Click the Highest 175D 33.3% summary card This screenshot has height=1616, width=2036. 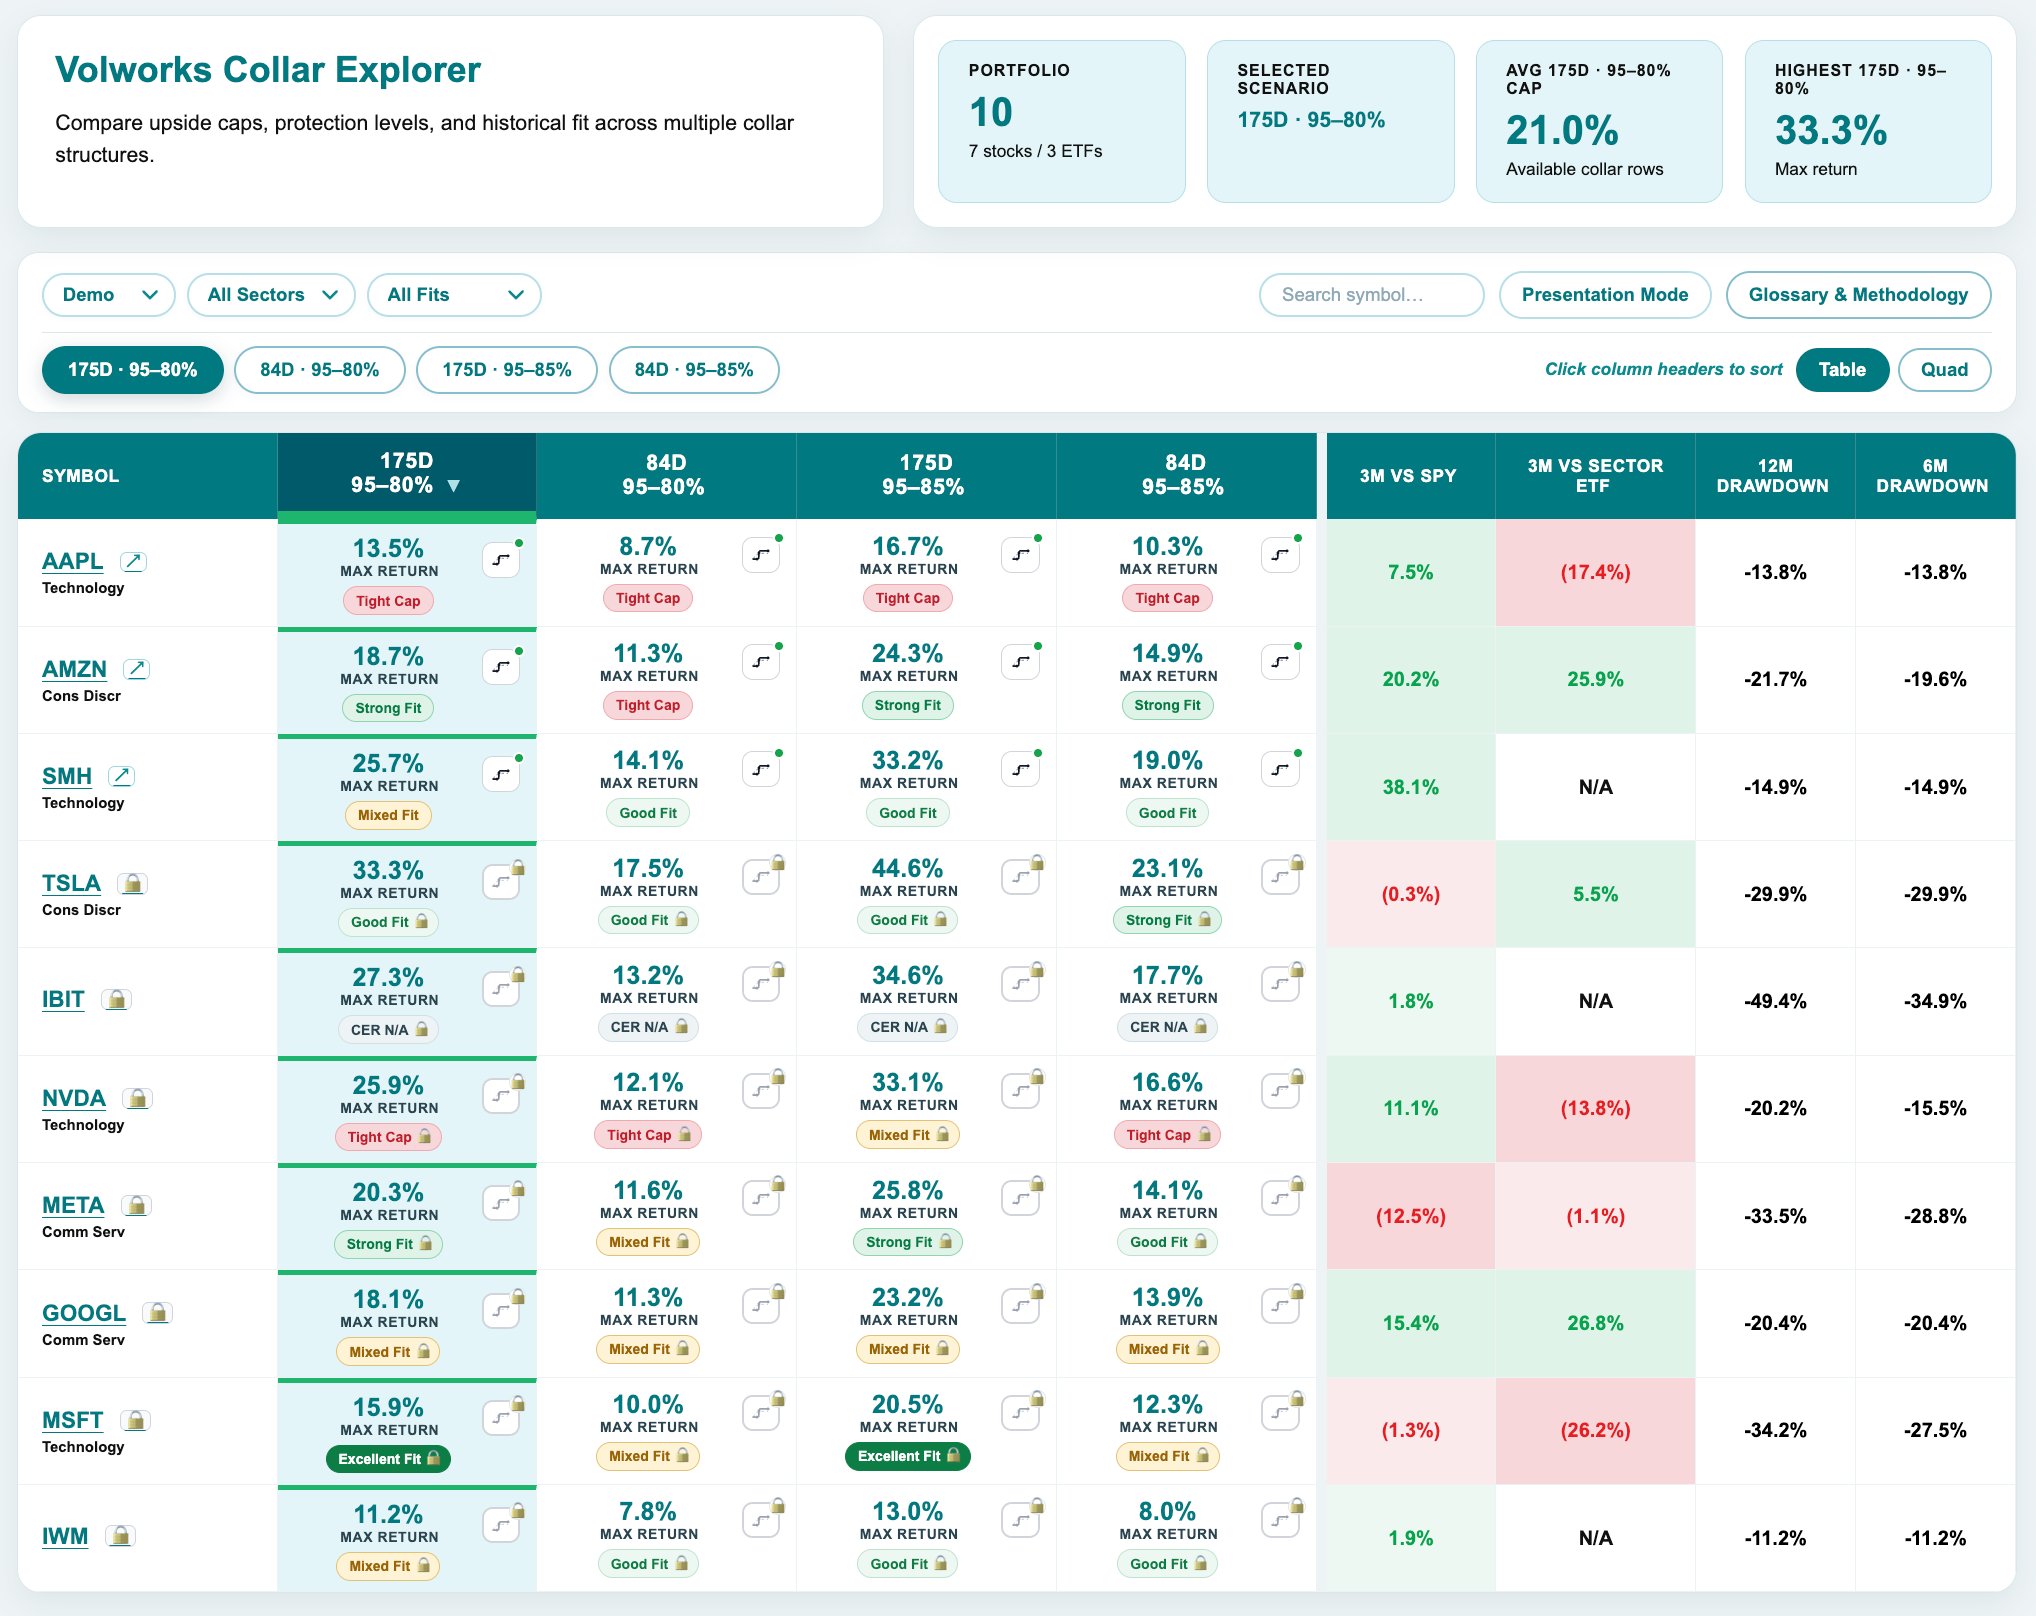coord(1867,121)
